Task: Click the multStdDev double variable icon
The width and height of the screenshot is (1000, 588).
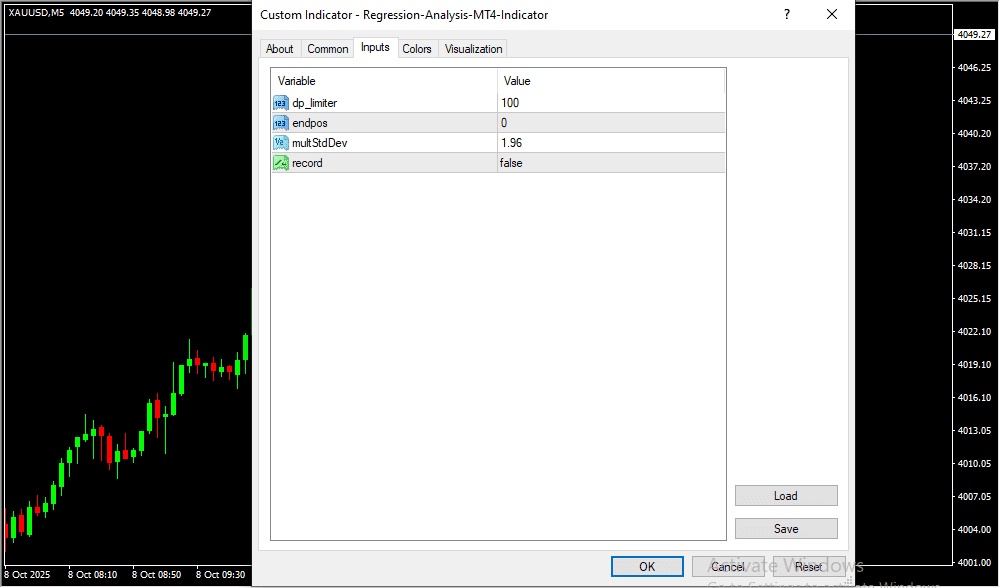Action: pos(280,143)
